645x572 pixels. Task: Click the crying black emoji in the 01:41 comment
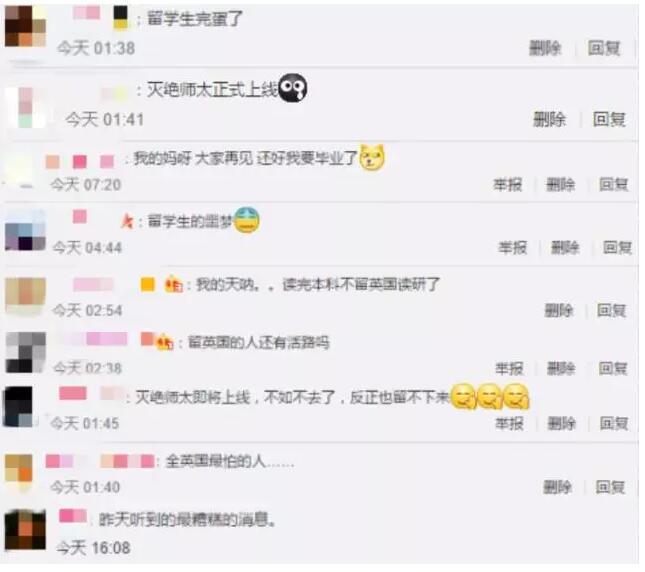tap(292, 88)
